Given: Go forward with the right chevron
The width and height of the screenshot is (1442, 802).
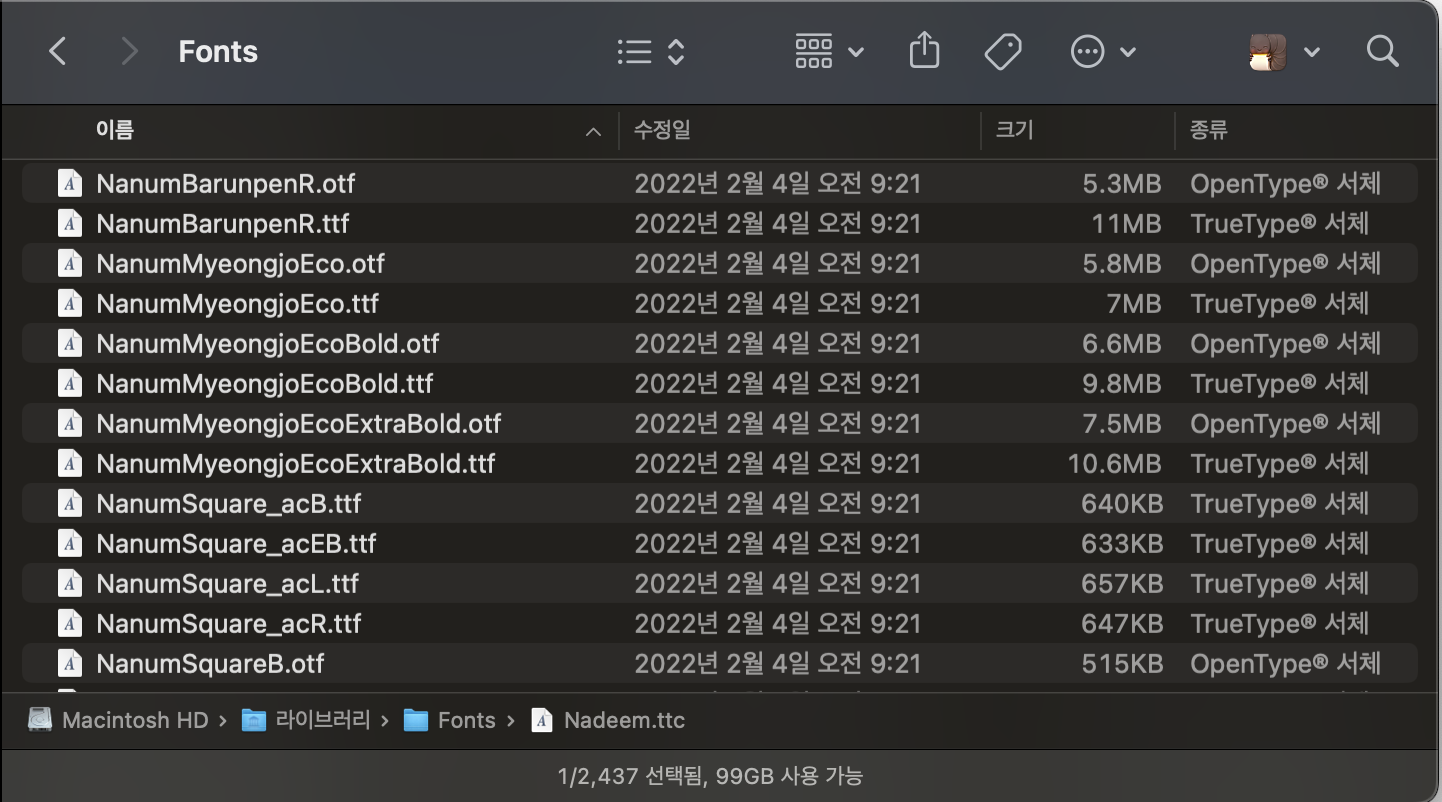Looking at the screenshot, I should coord(128,51).
